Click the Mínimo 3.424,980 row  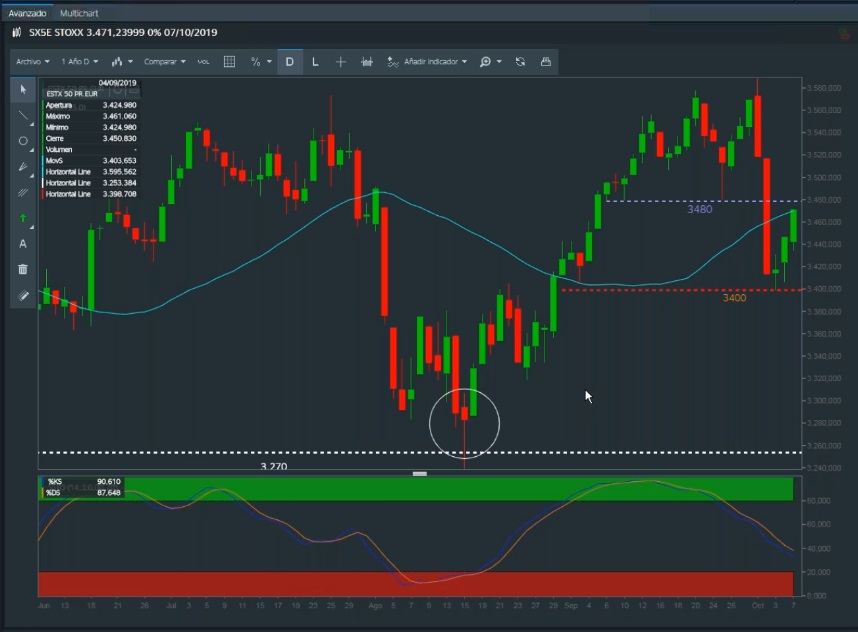coord(90,127)
